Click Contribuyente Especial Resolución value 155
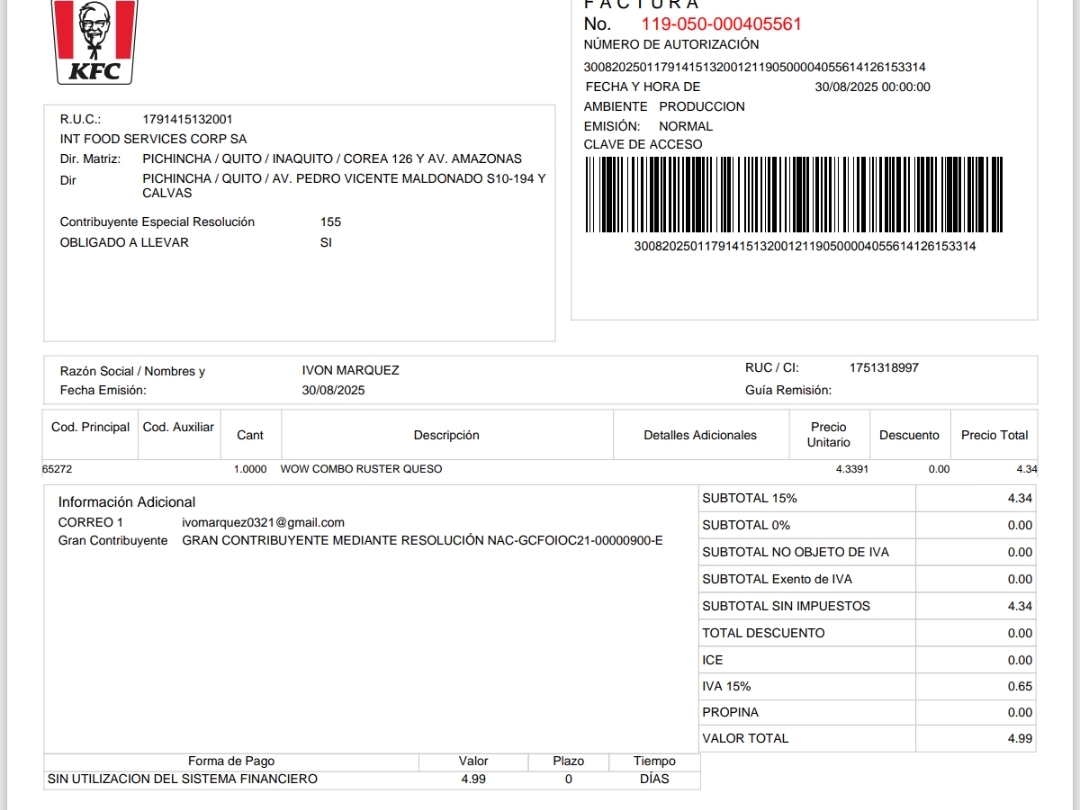The height and width of the screenshot is (810, 1080). [331, 222]
